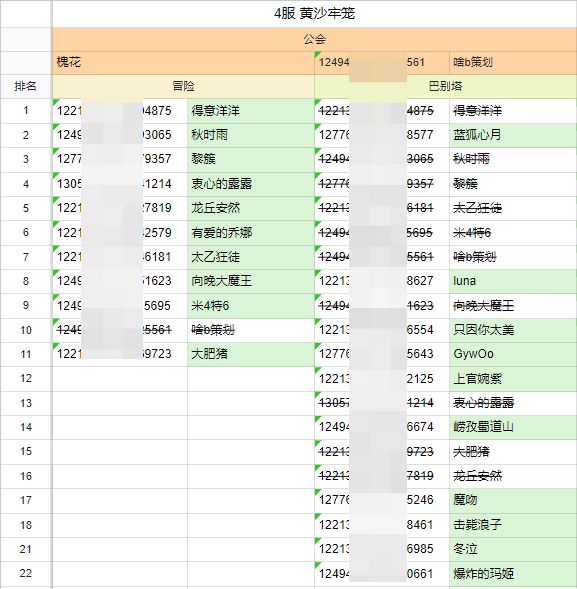Select the 大肥猪 cell in row 11

(x=251, y=354)
